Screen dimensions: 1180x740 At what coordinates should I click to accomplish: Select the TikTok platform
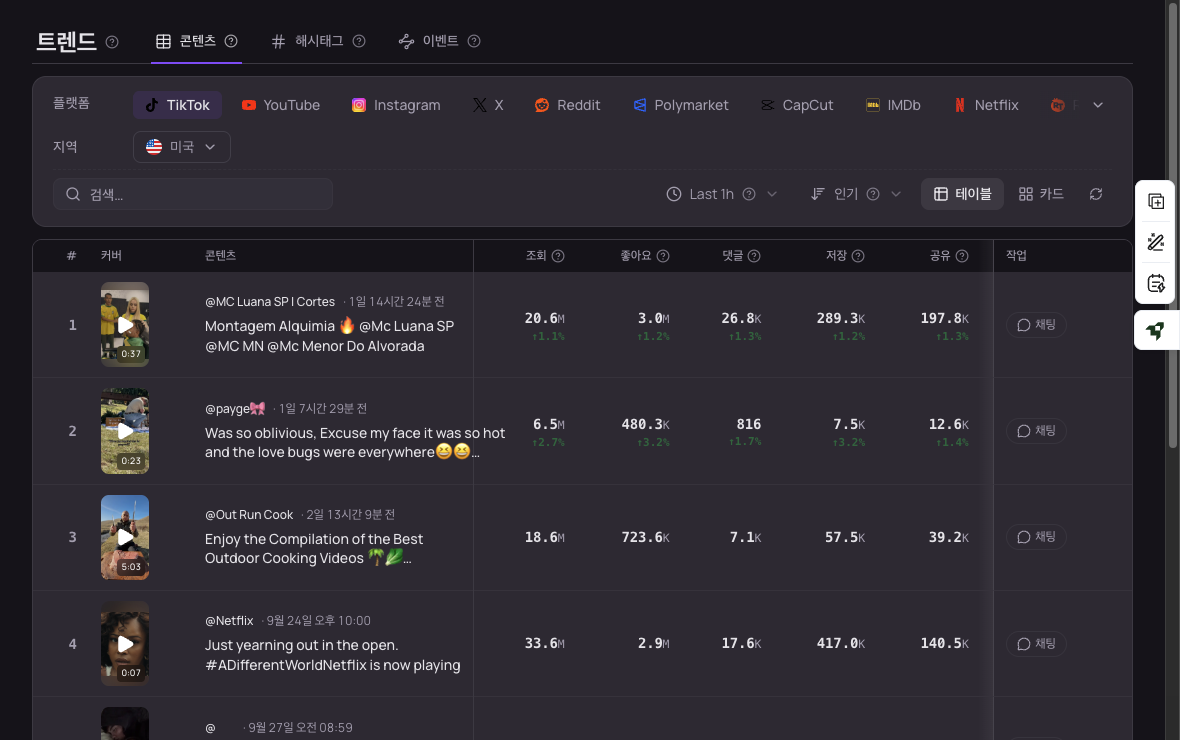[178, 105]
